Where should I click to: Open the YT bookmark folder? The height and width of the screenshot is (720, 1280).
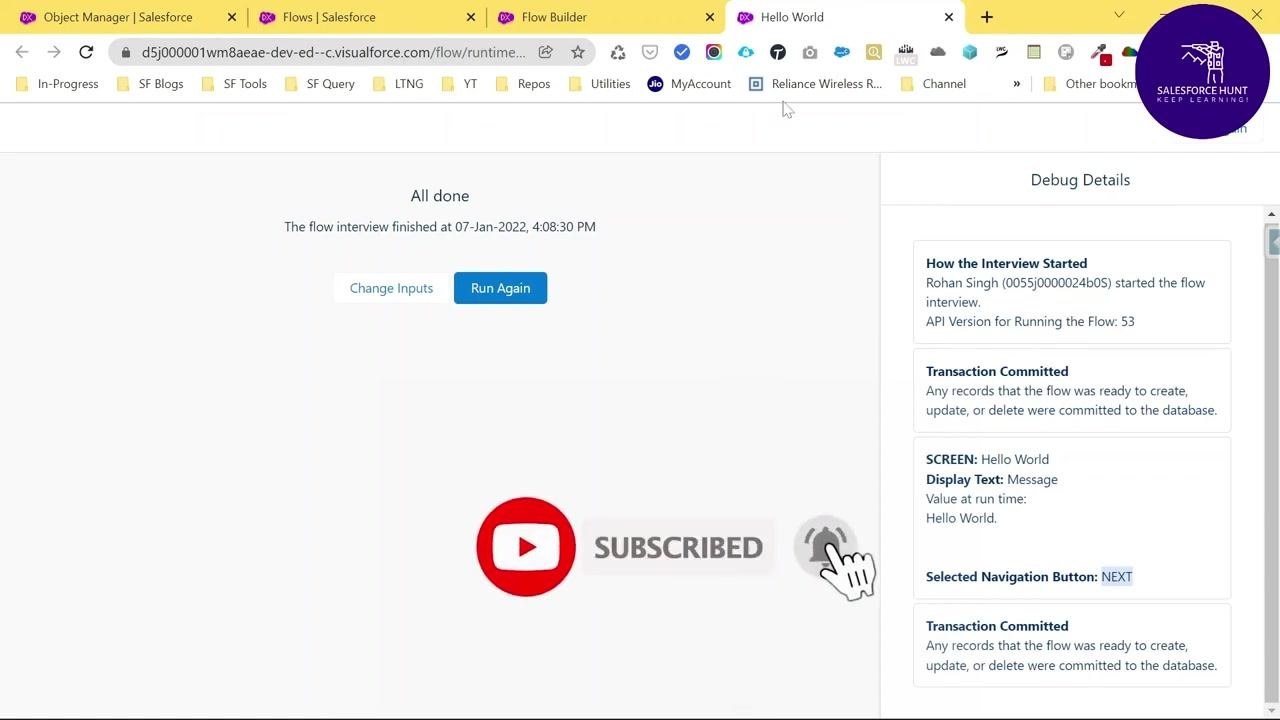pos(459,84)
